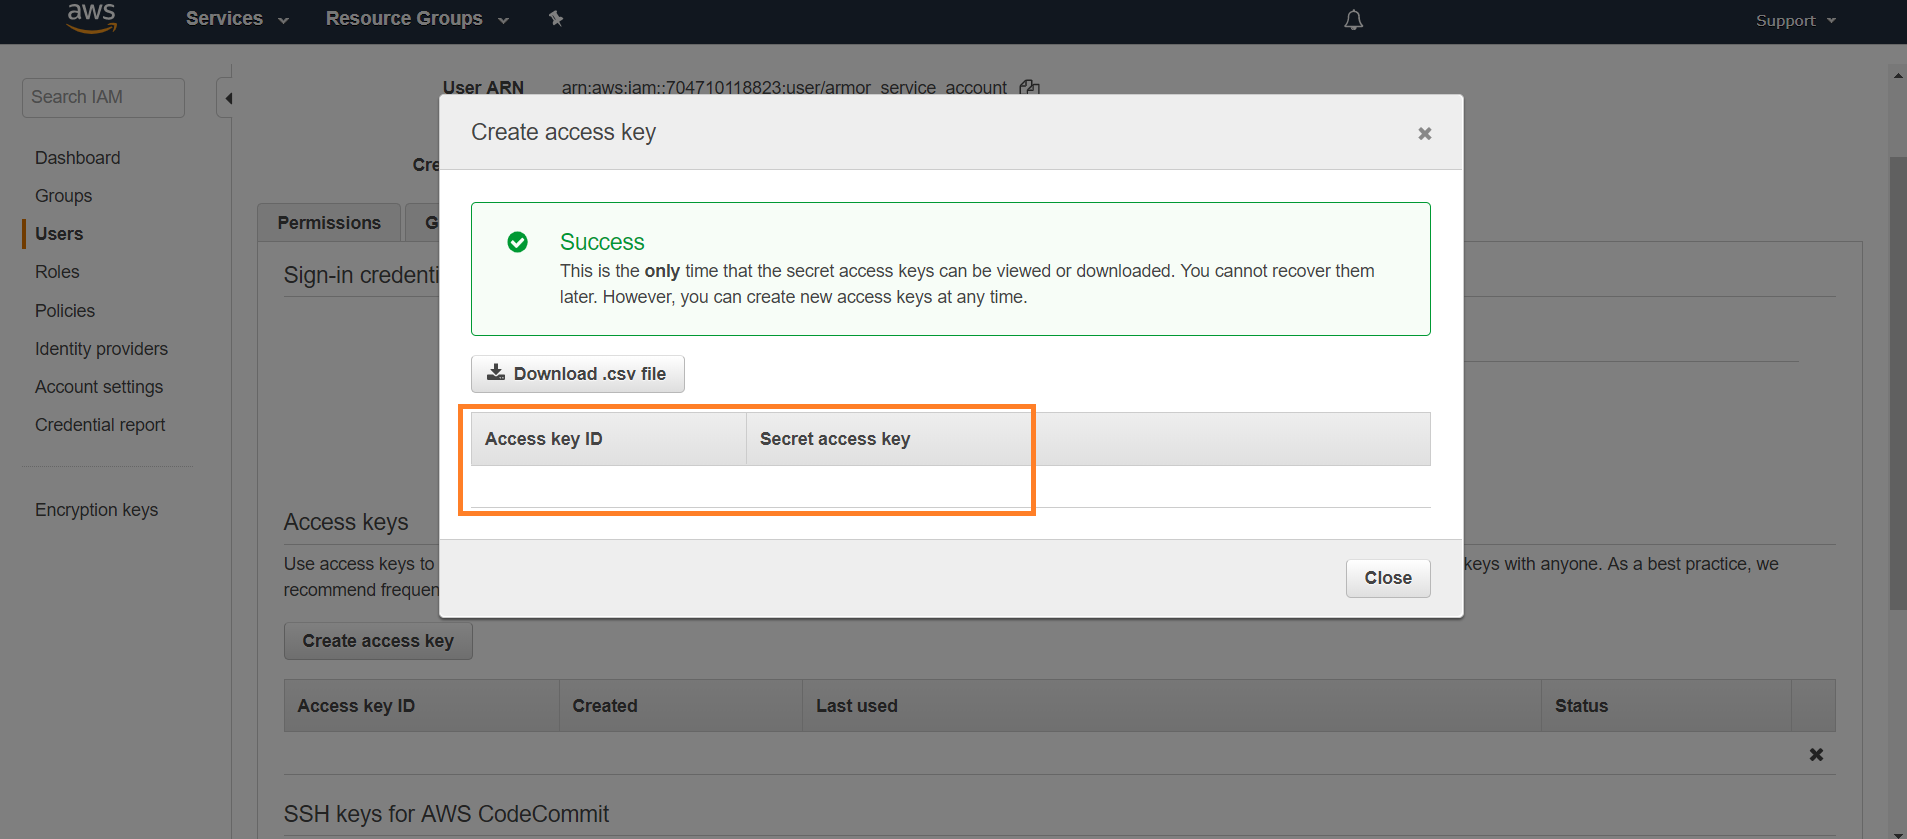Image resolution: width=1907 pixels, height=839 pixels.
Task: Click the Search IAM input field
Action: [x=103, y=97]
